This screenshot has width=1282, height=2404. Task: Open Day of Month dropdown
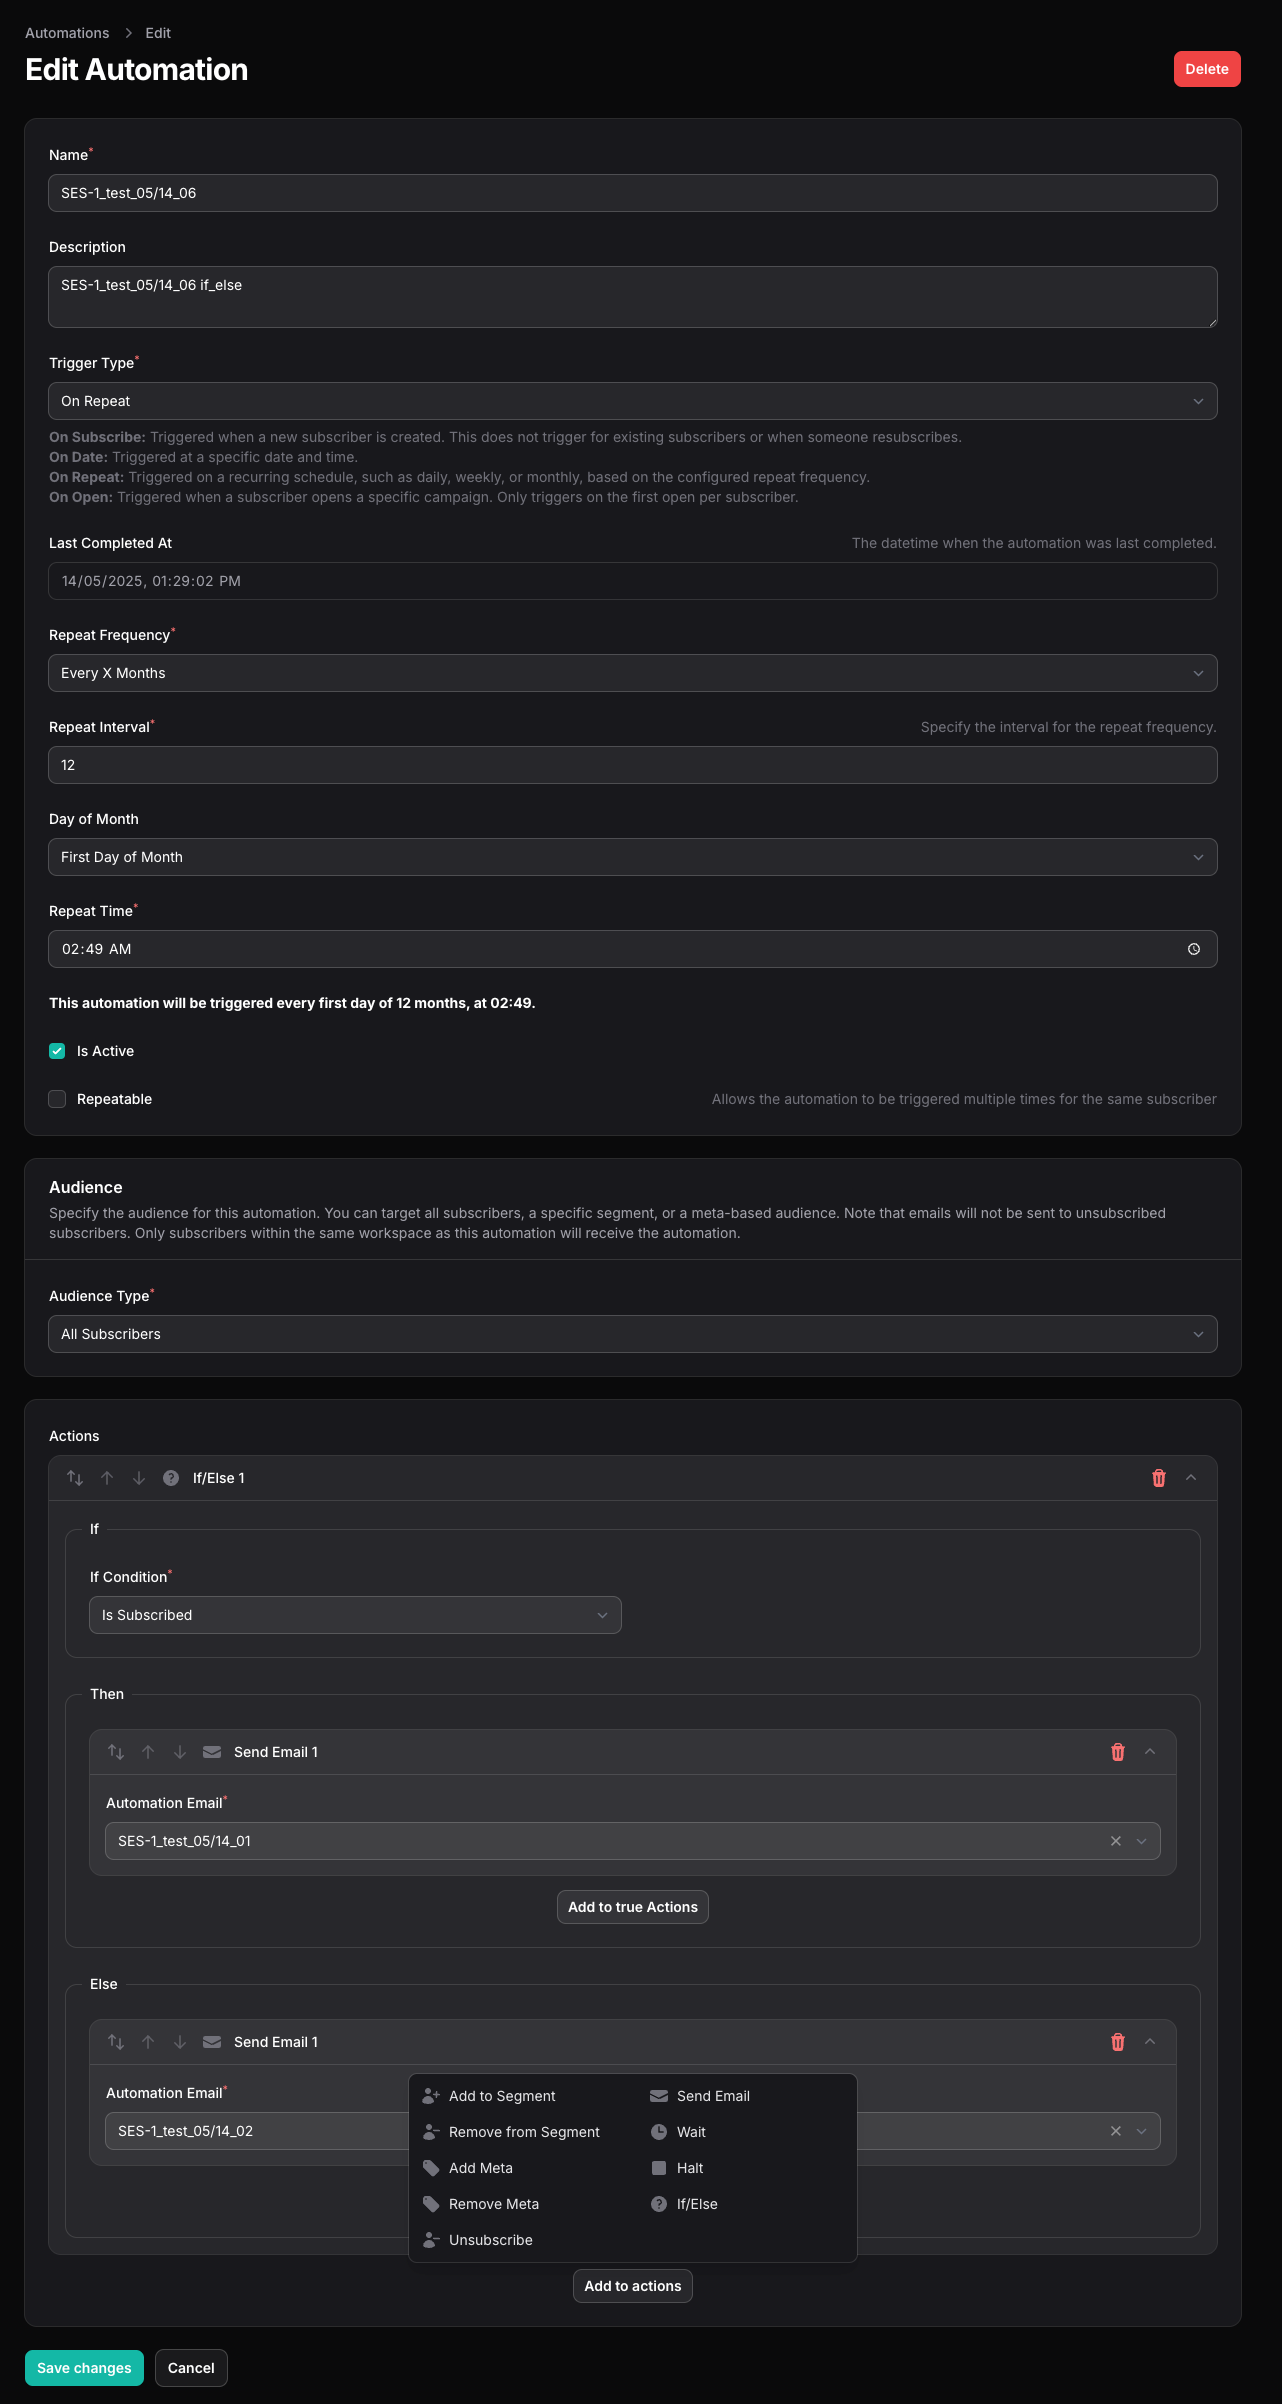(633, 857)
